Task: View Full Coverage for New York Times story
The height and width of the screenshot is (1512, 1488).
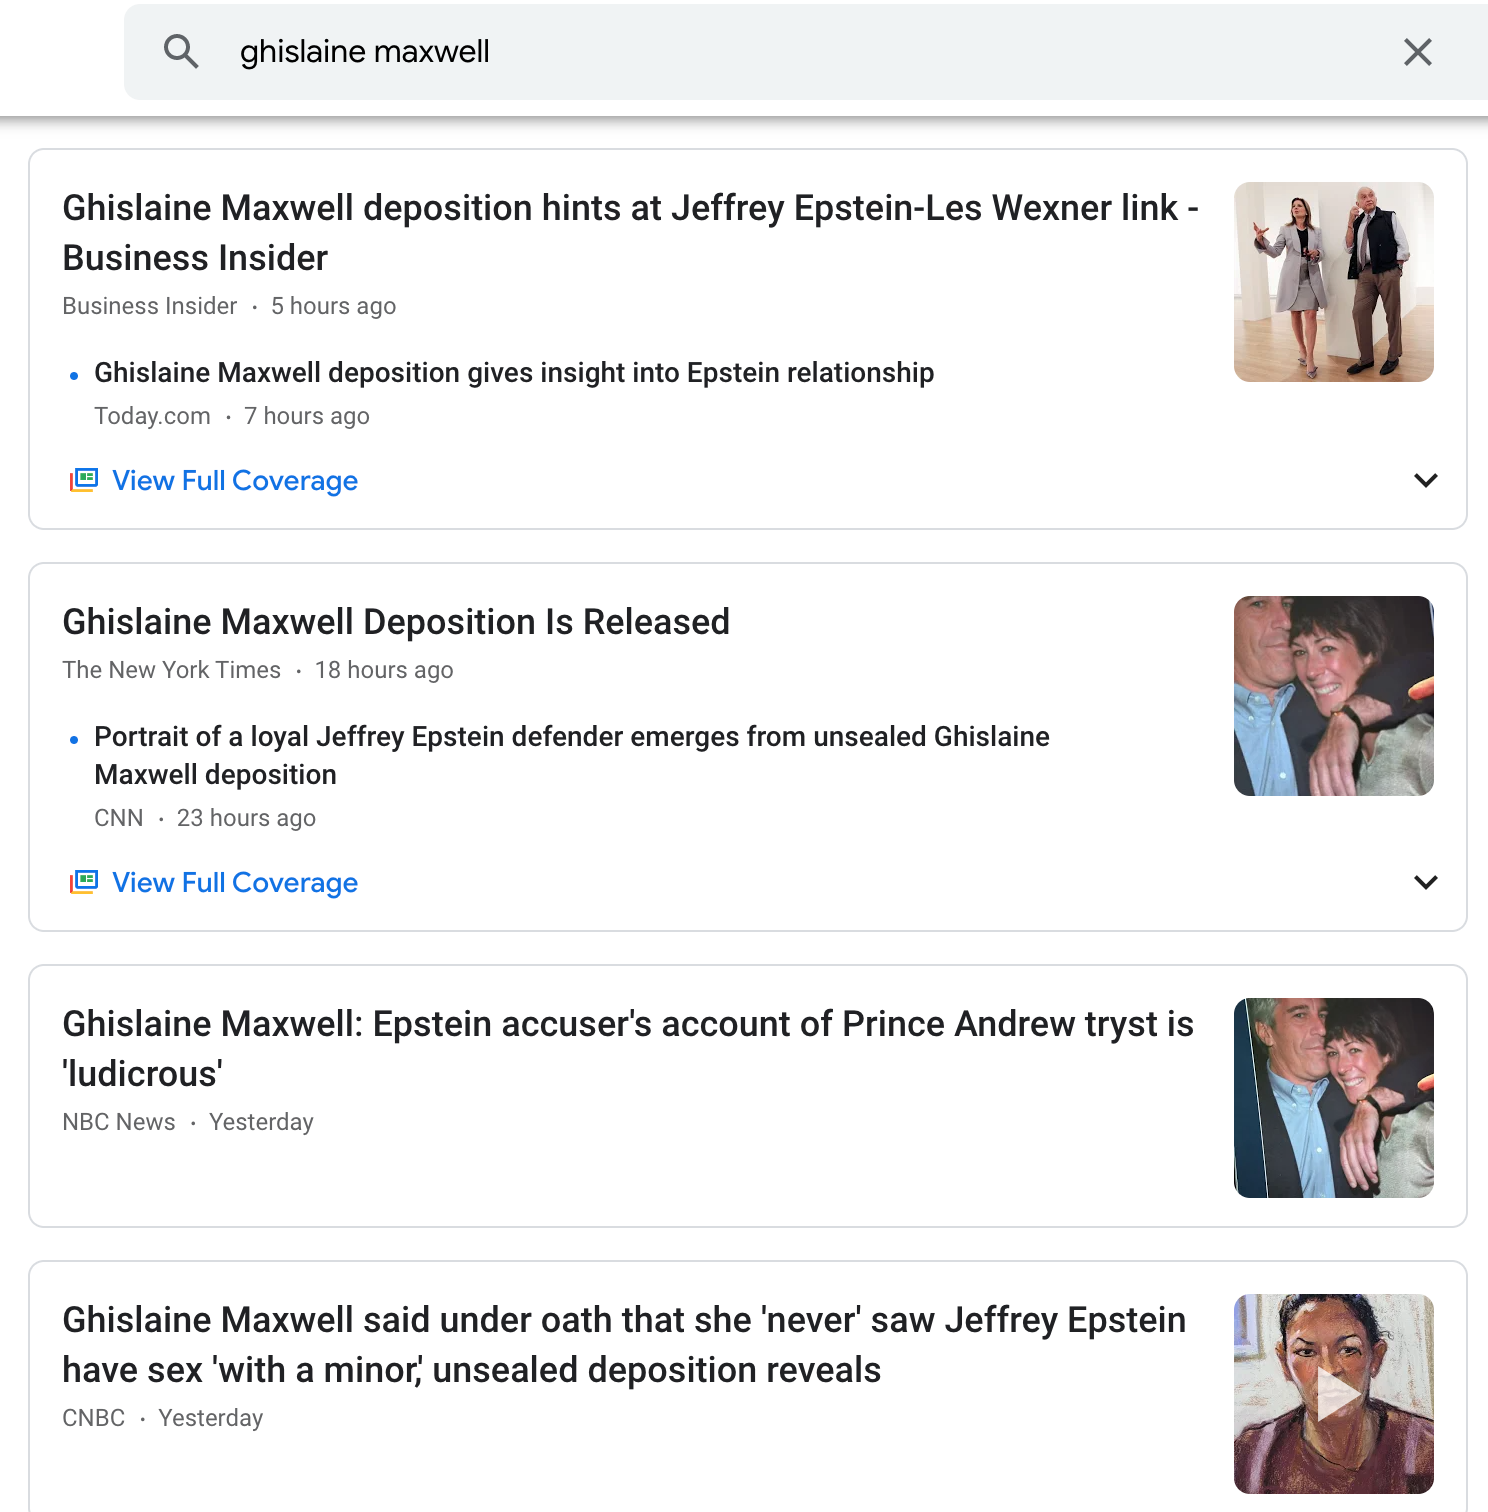Action: pos(235,883)
